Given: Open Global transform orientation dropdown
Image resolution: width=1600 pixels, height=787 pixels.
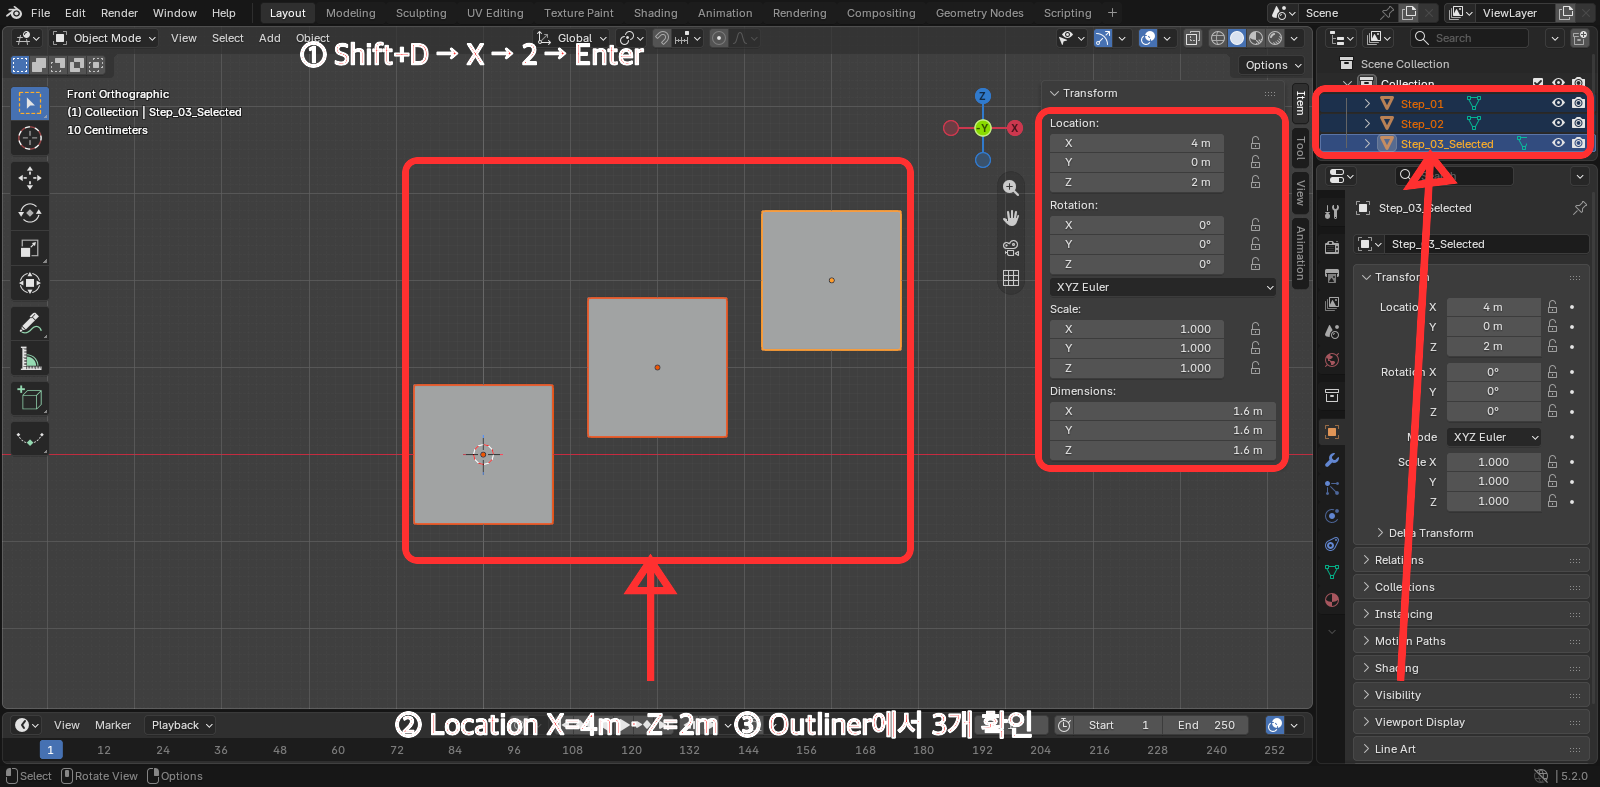Looking at the screenshot, I should (572, 38).
